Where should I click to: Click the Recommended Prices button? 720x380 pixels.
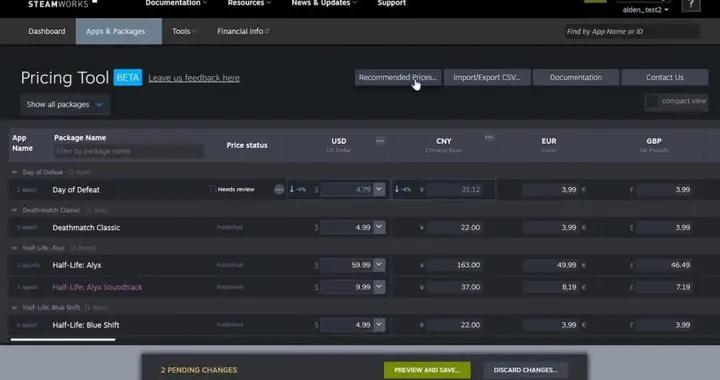tap(398, 78)
